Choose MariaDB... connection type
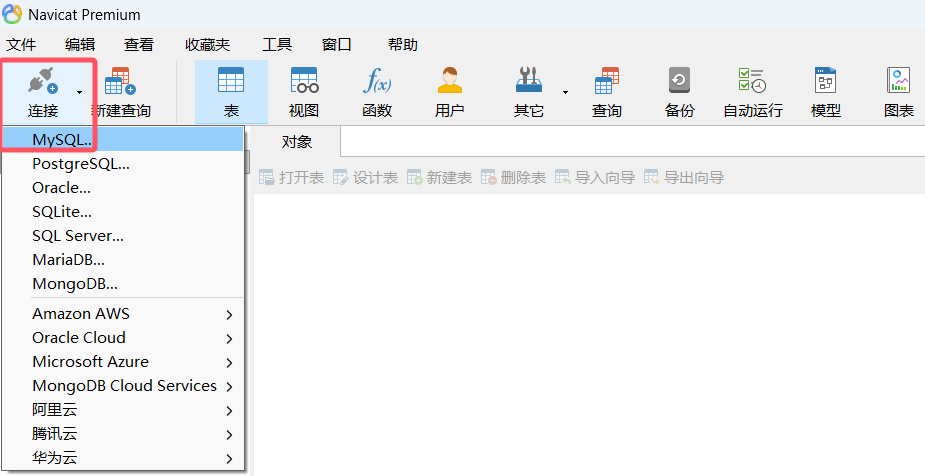Viewport: 925px width, 476px height. [x=123, y=260]
